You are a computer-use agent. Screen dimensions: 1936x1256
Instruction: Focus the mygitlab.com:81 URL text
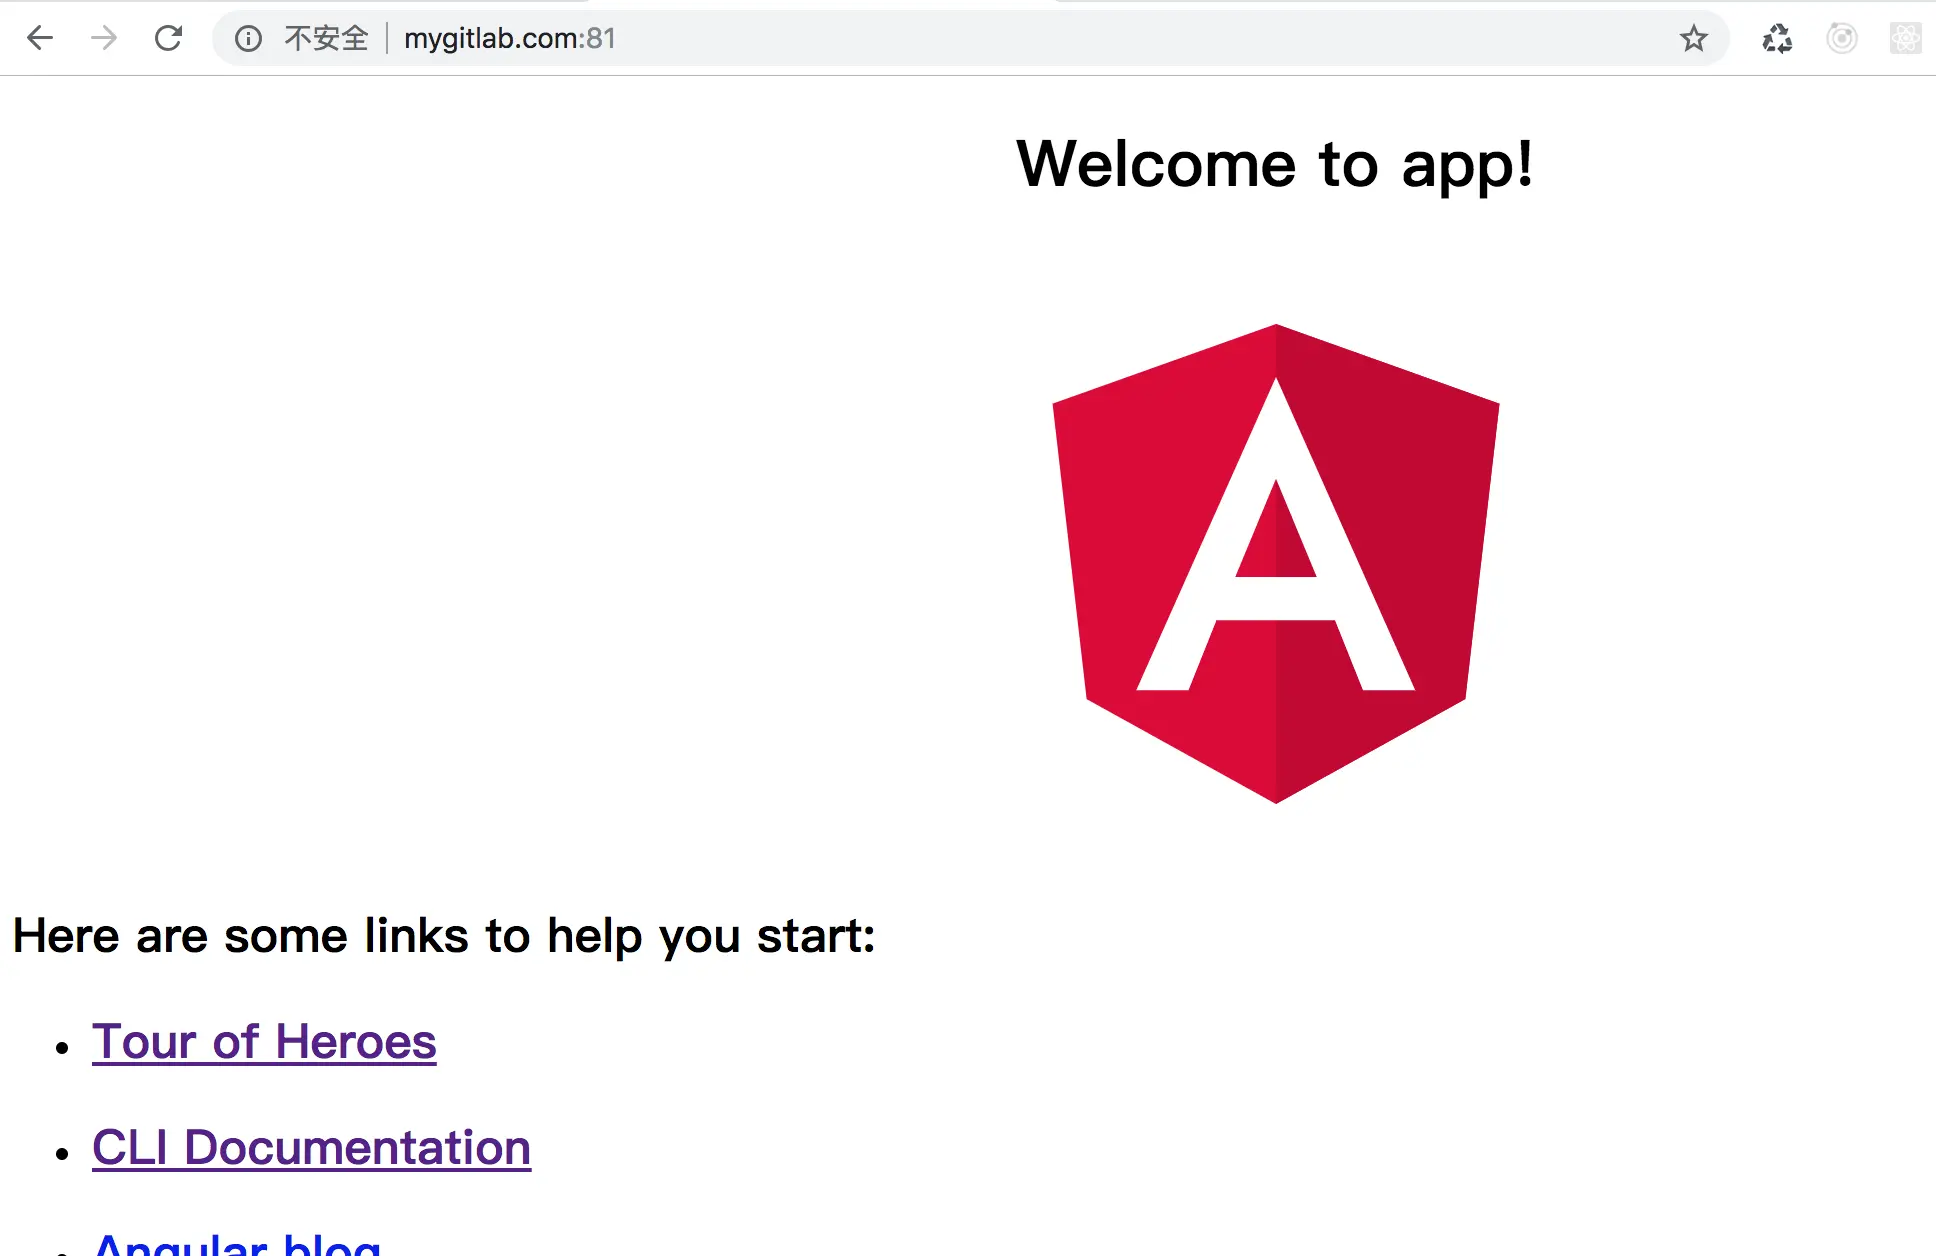(509, 38)
